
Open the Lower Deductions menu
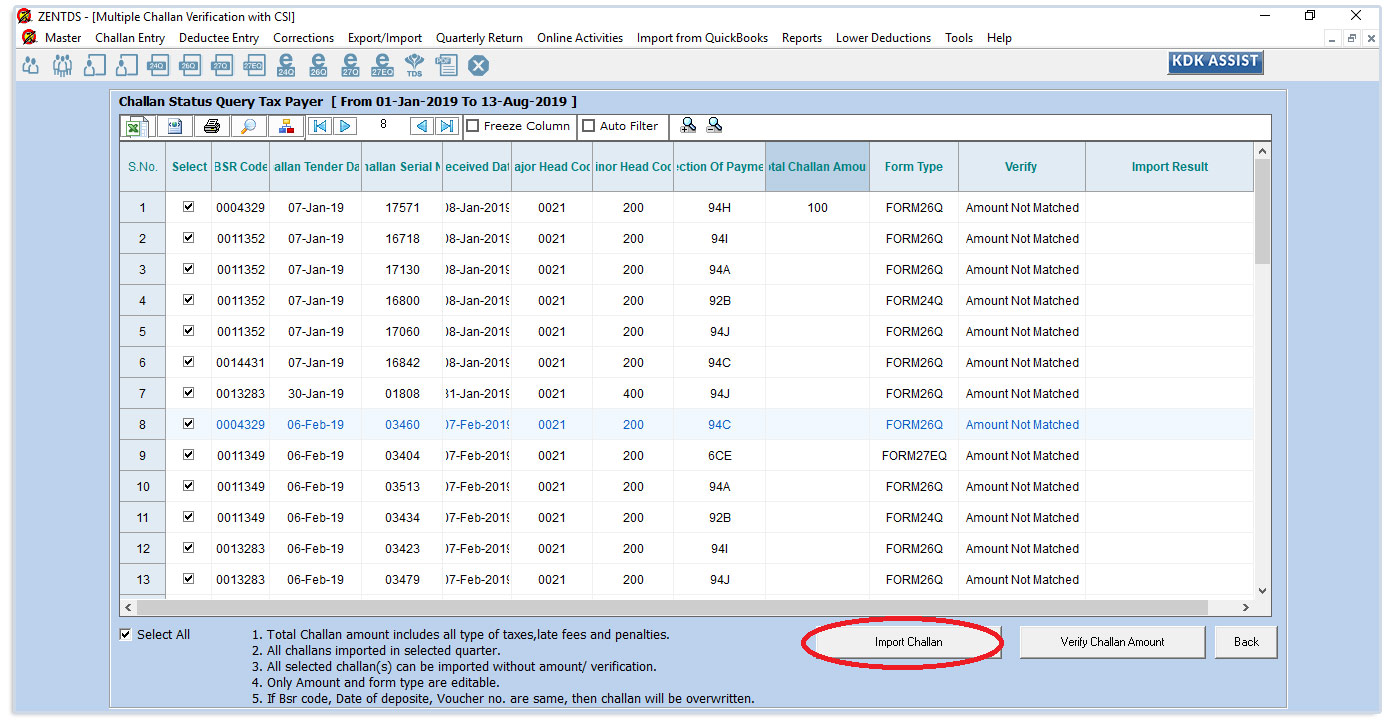[x=883, y=38]
